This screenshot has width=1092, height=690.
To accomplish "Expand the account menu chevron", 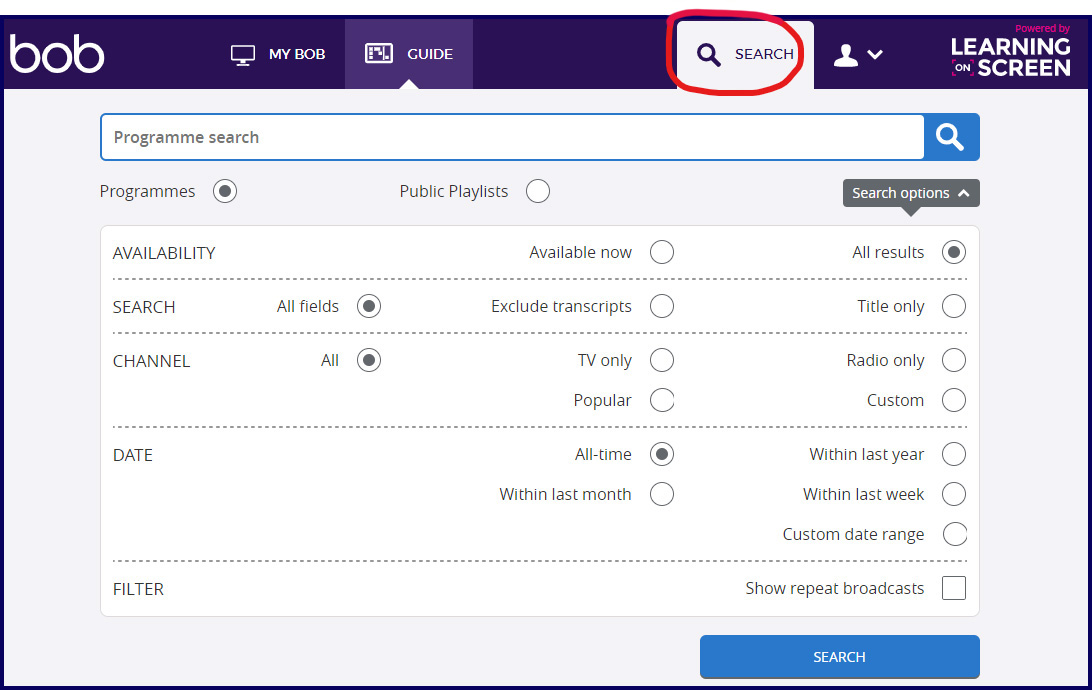I will (876, 55).
